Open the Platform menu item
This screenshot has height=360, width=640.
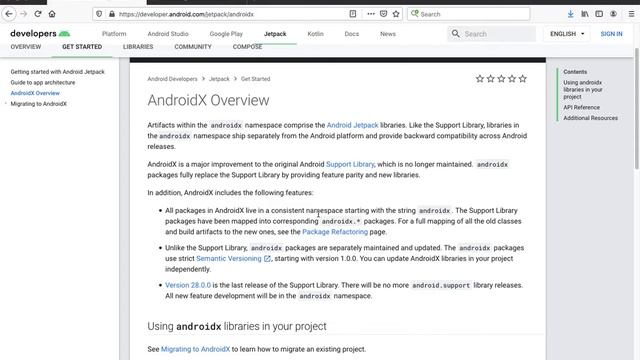click(114, 34)
